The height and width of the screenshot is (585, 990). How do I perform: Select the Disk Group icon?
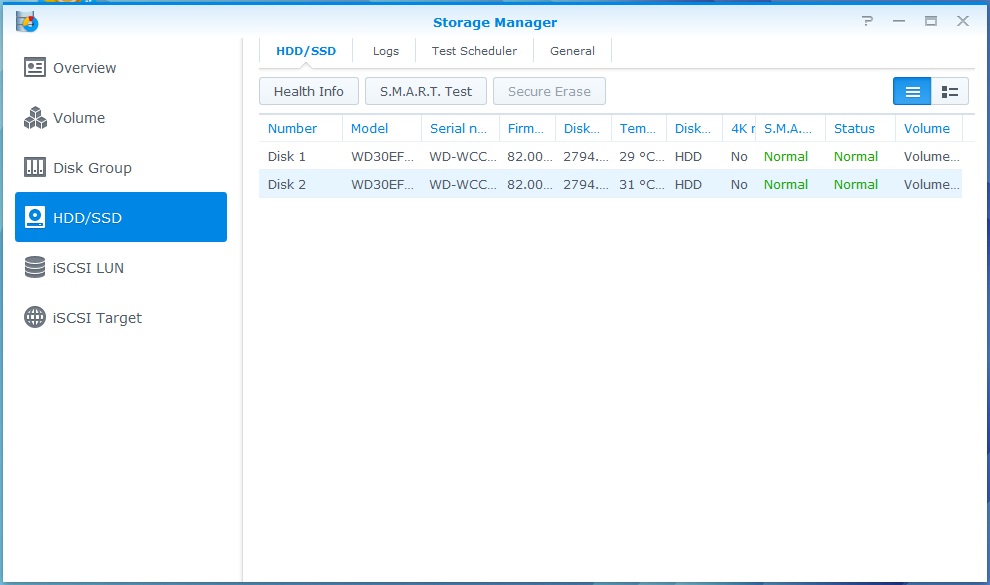pyautogui.click(x=35, y=168)
